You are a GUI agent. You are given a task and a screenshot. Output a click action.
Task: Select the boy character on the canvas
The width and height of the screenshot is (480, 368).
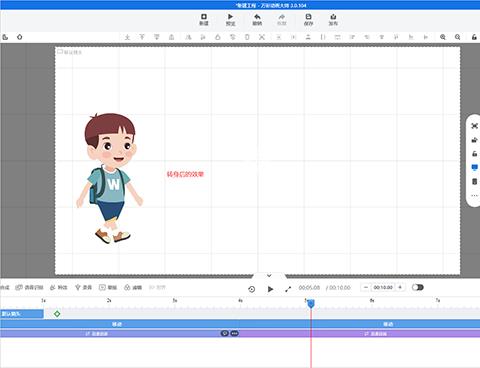click(110, 178)
